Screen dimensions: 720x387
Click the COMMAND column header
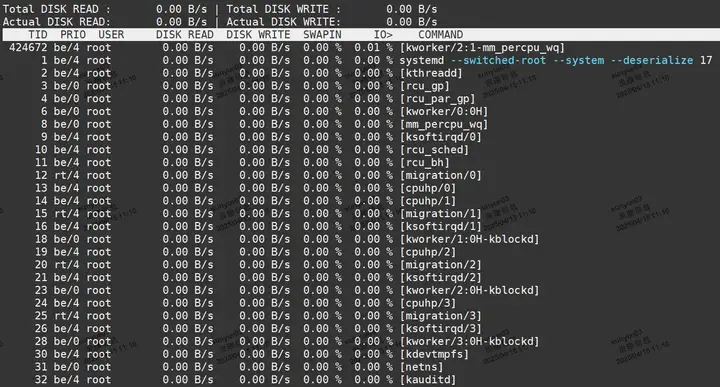tap(440, 35)
